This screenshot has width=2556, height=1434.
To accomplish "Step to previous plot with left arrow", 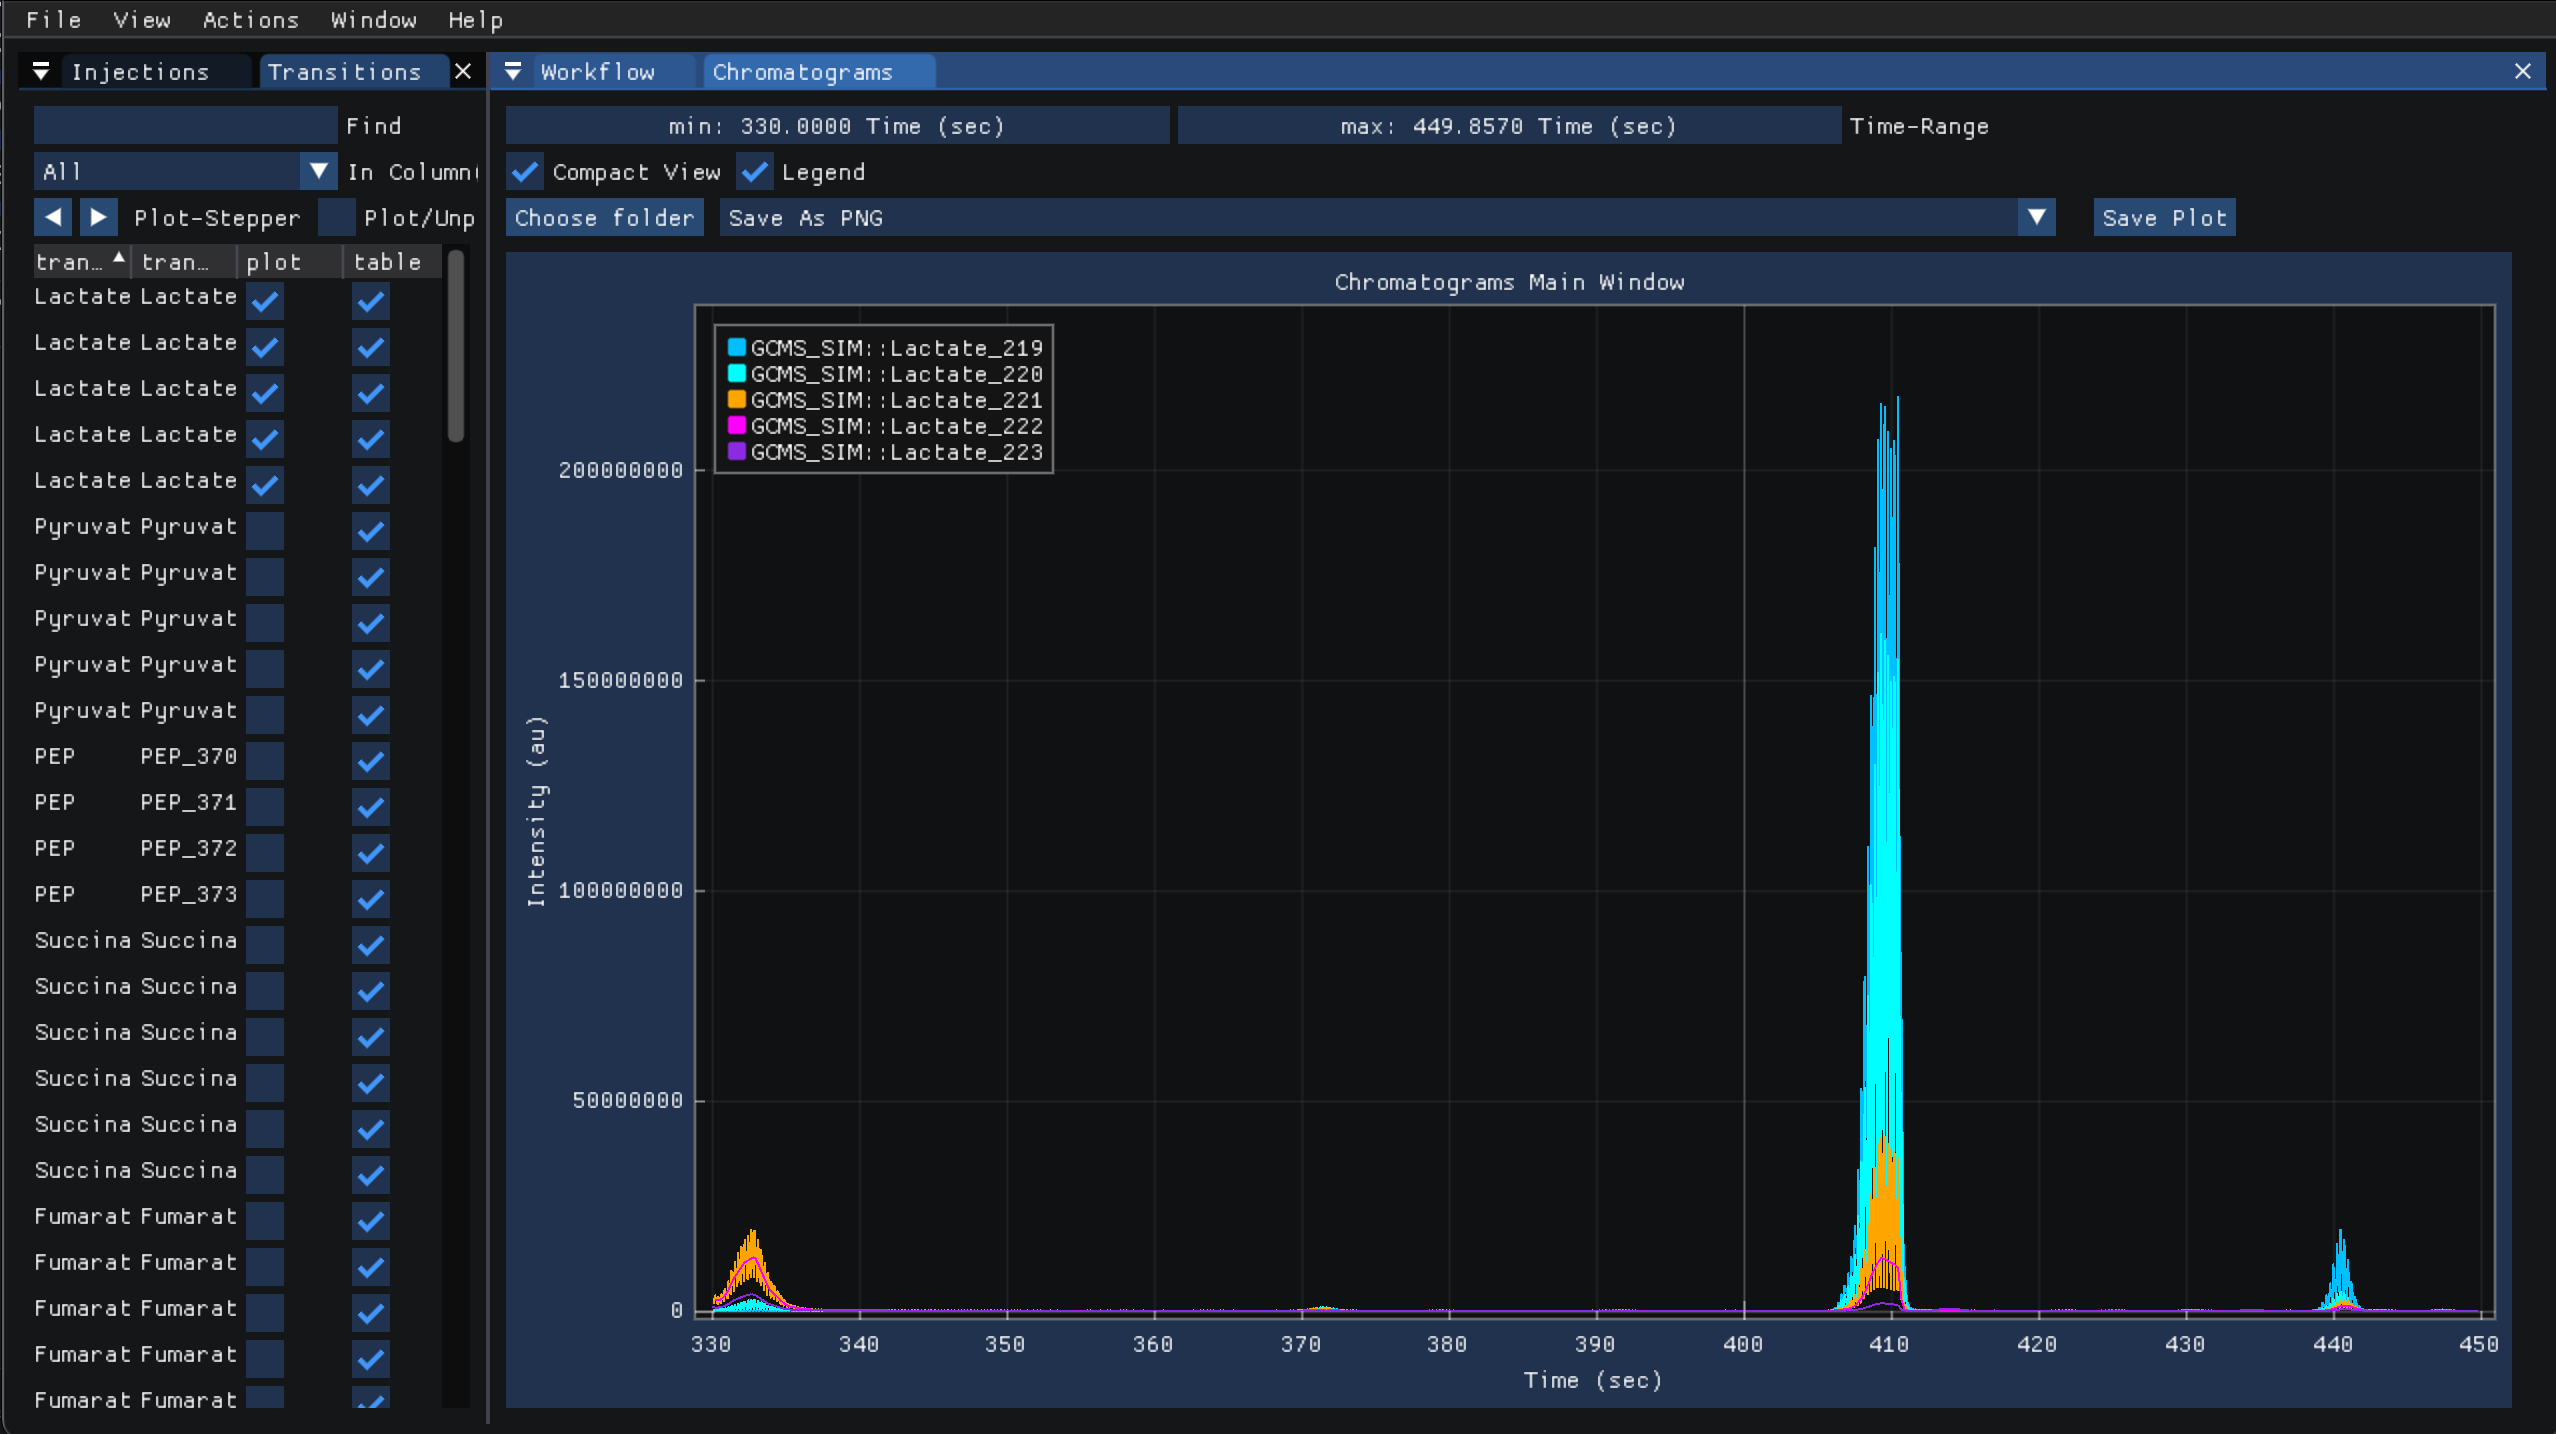I will tap(53, 218).
